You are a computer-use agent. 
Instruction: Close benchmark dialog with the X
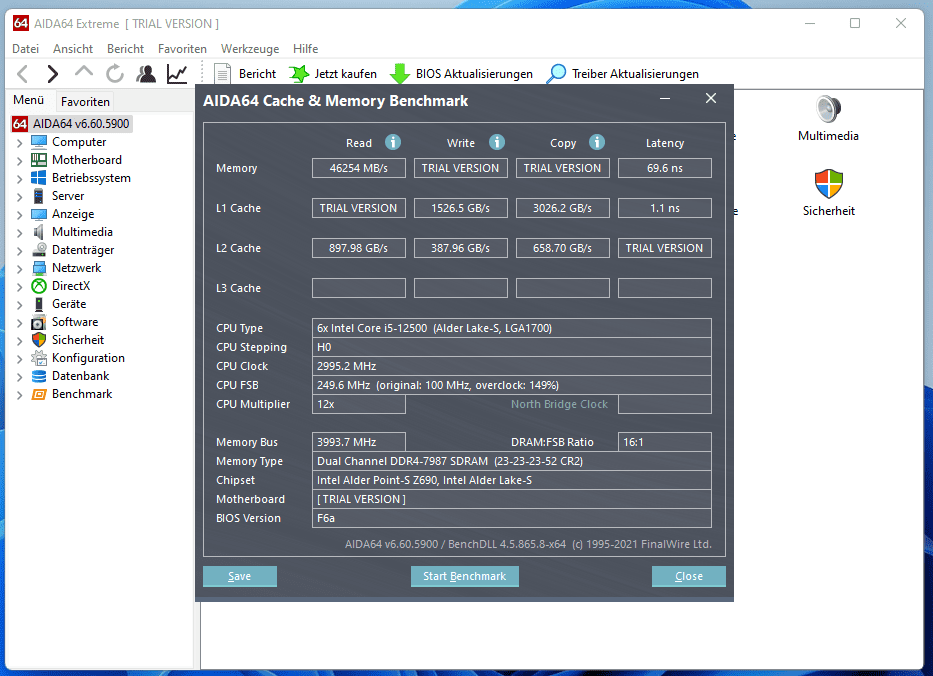710,98
